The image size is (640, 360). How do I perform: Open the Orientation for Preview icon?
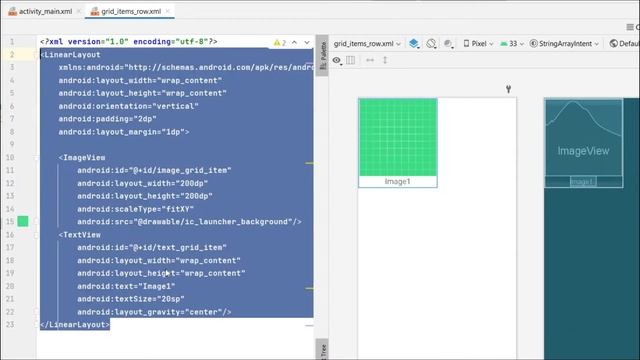[x=431, y=43]
